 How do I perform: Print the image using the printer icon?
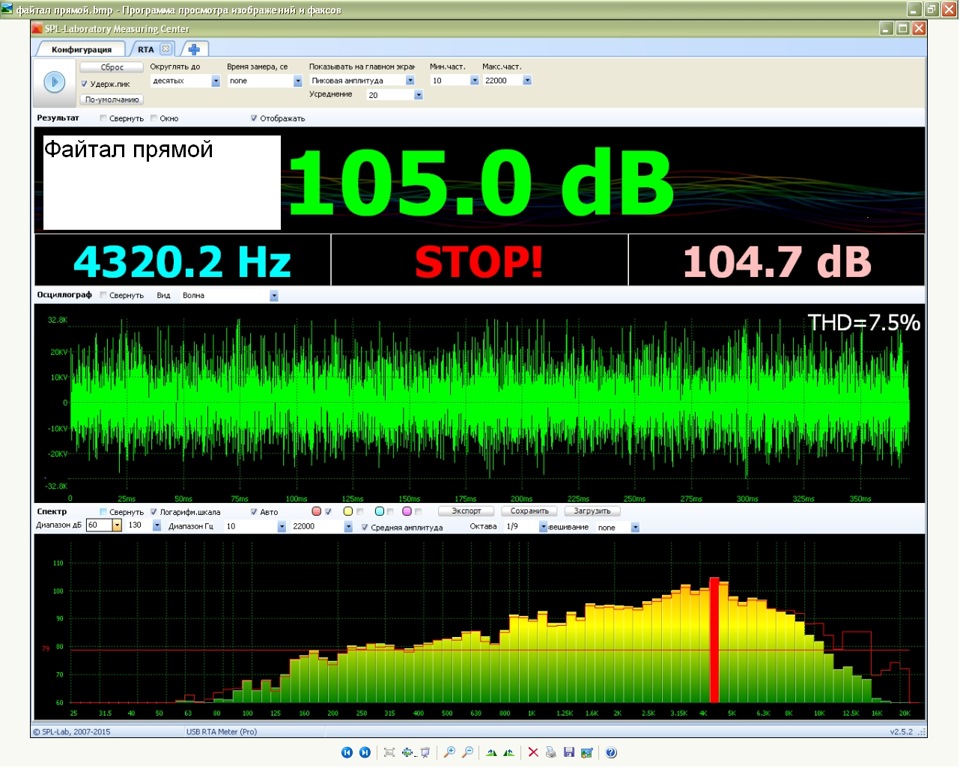pyautogui.click(x=551, y=752)
